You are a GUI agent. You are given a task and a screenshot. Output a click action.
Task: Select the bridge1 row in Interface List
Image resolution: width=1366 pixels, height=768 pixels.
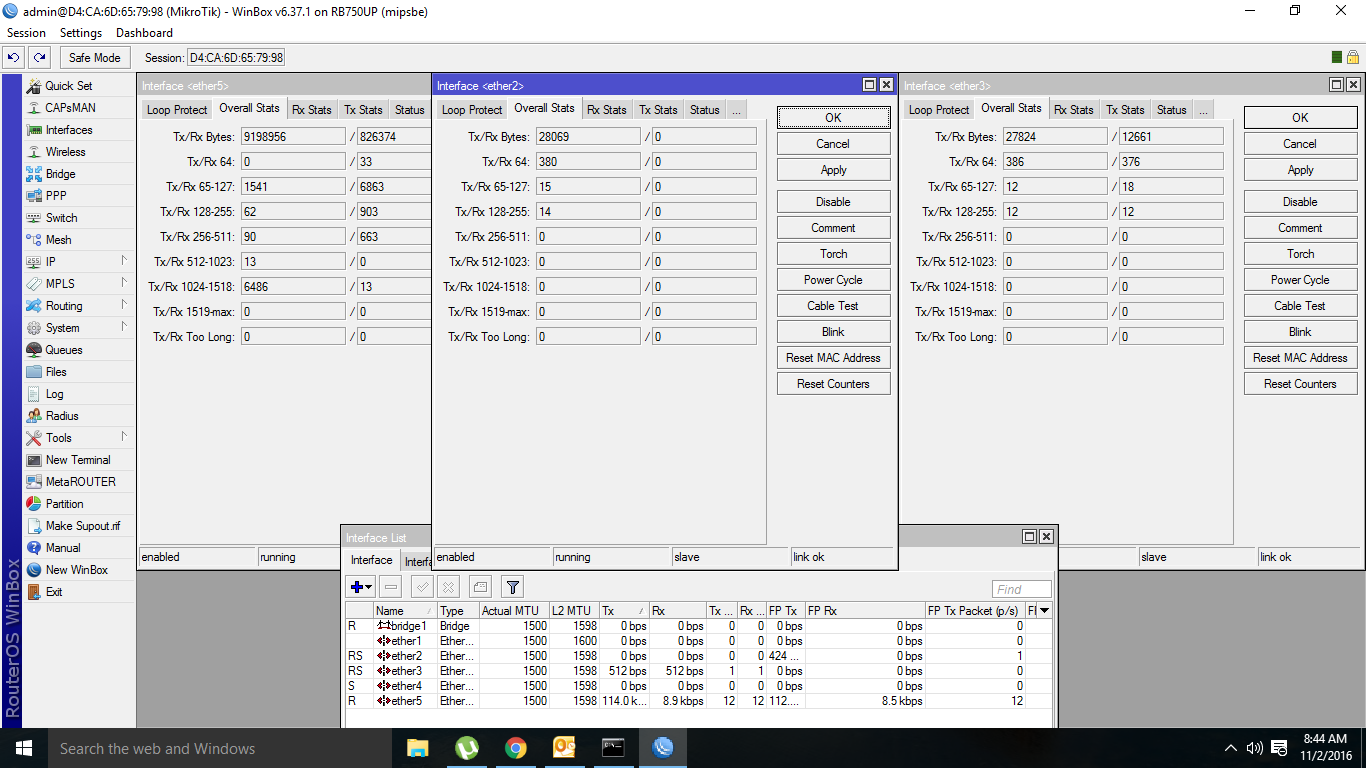click(698, 626)
